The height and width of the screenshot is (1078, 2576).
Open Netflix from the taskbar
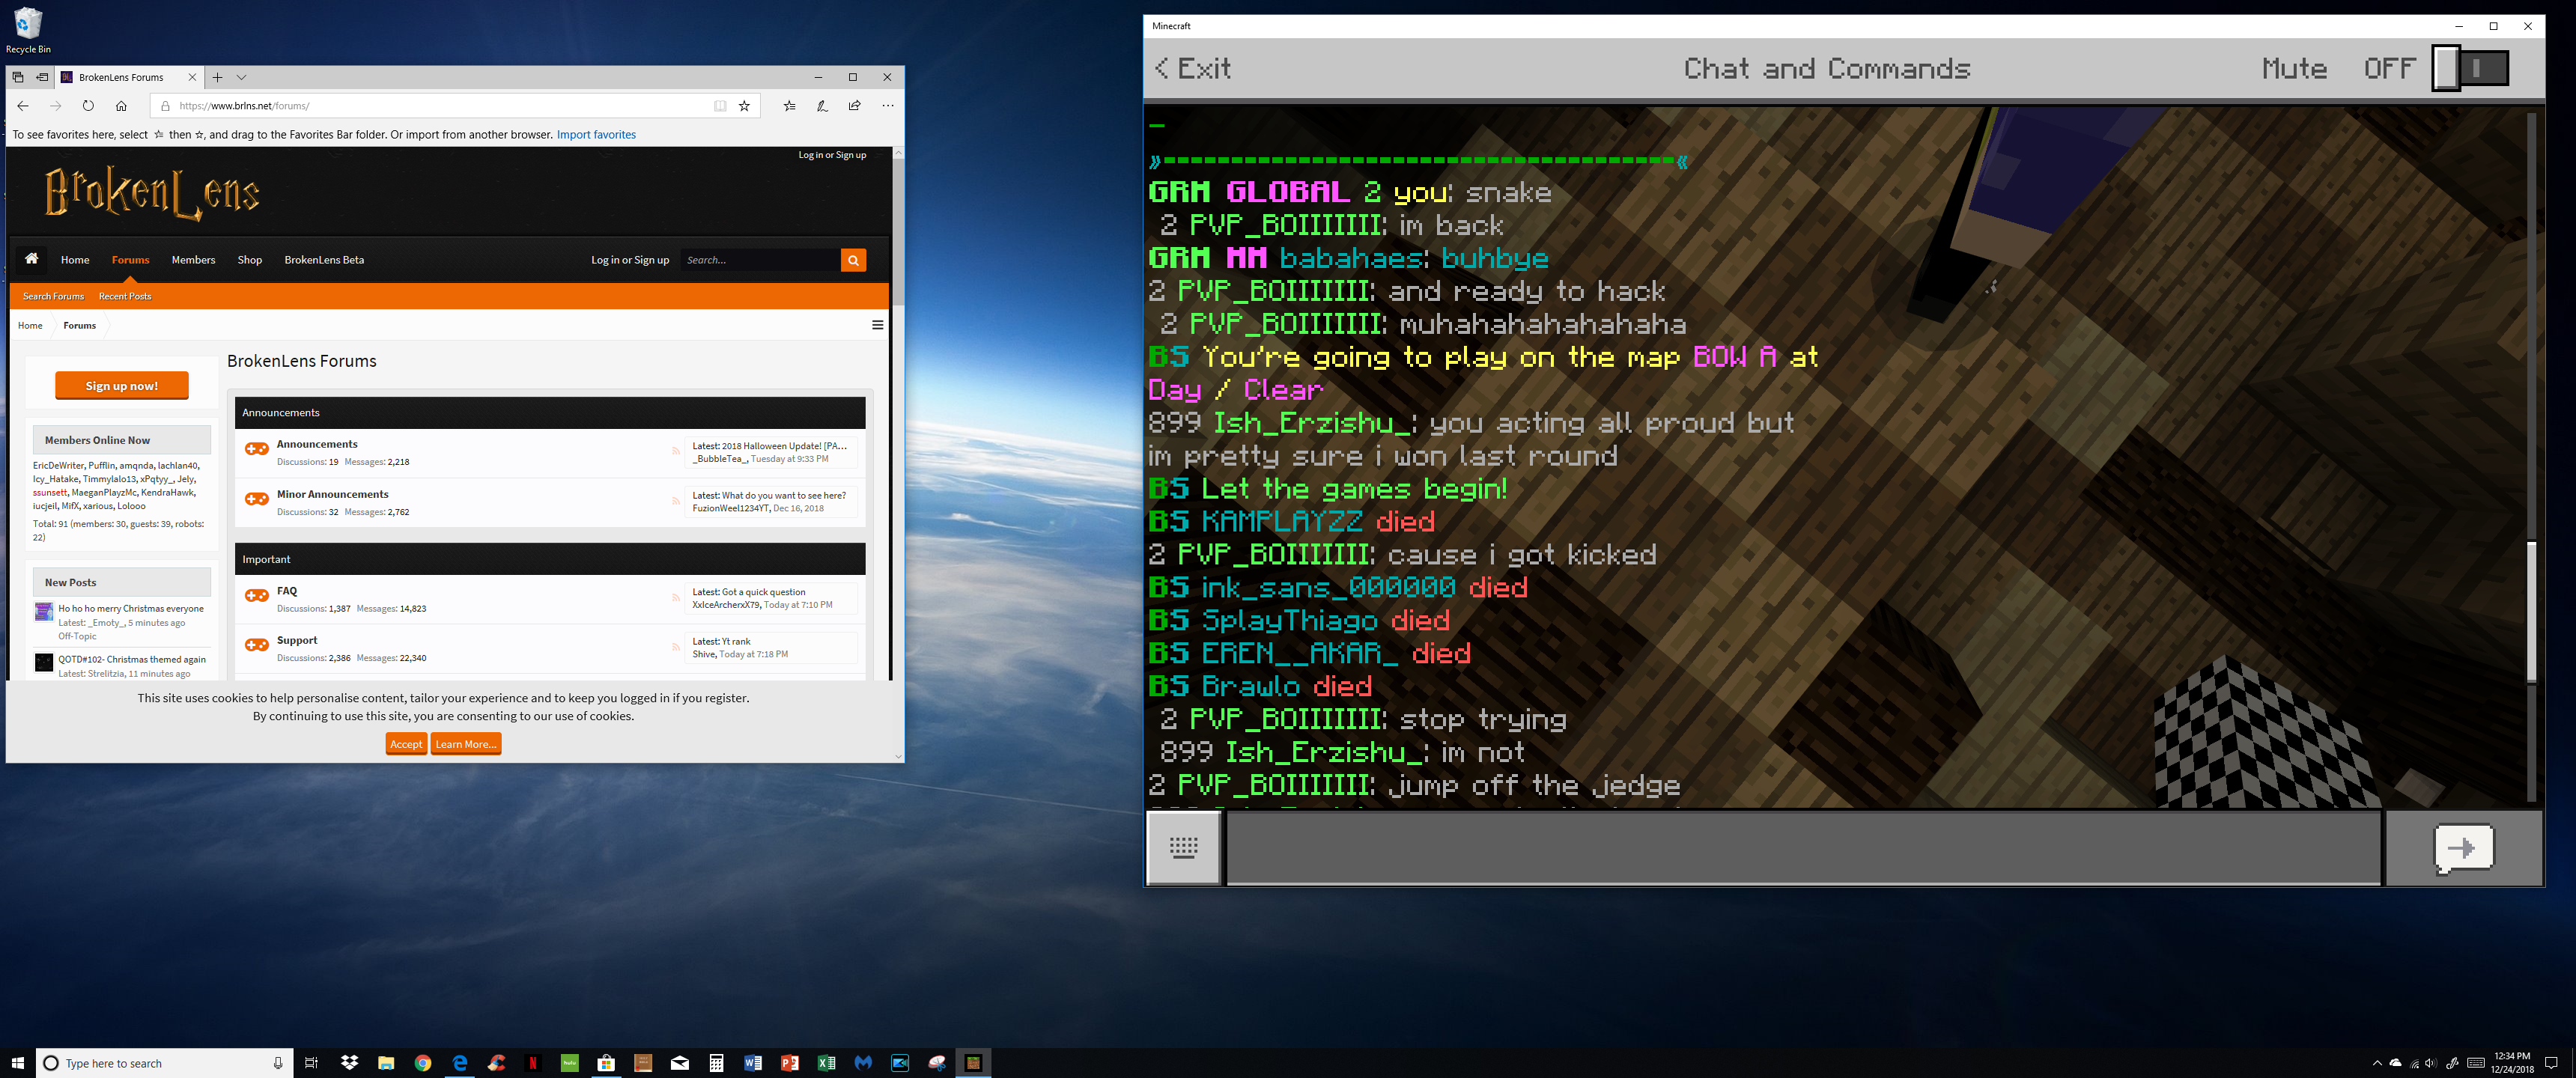pos(533,1063)
